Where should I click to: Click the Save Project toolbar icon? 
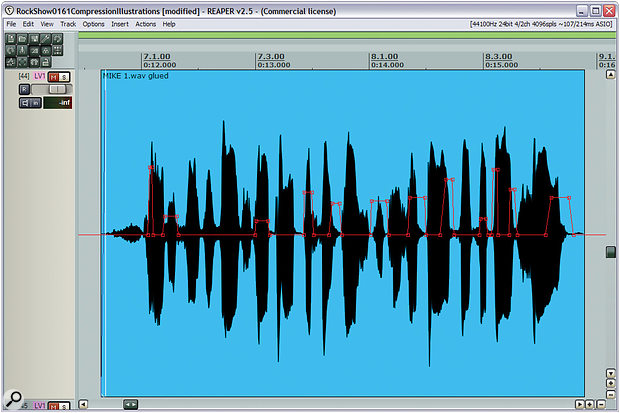click(x=34, y=38)
